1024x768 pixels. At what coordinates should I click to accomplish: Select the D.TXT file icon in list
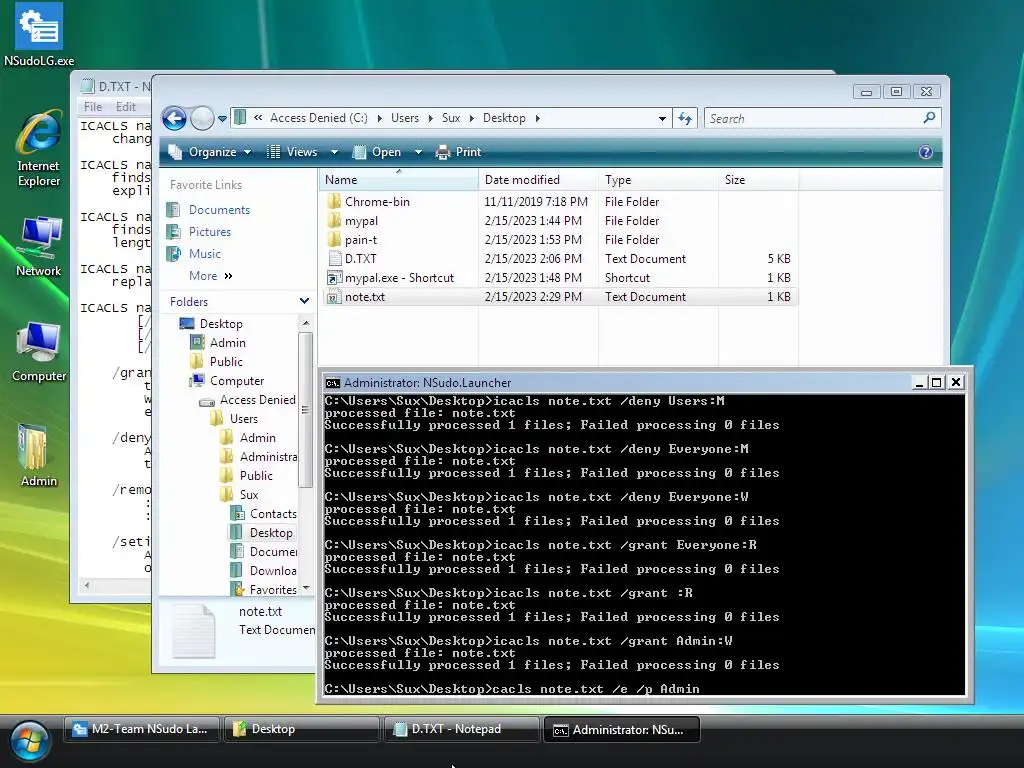click(334, 258)
